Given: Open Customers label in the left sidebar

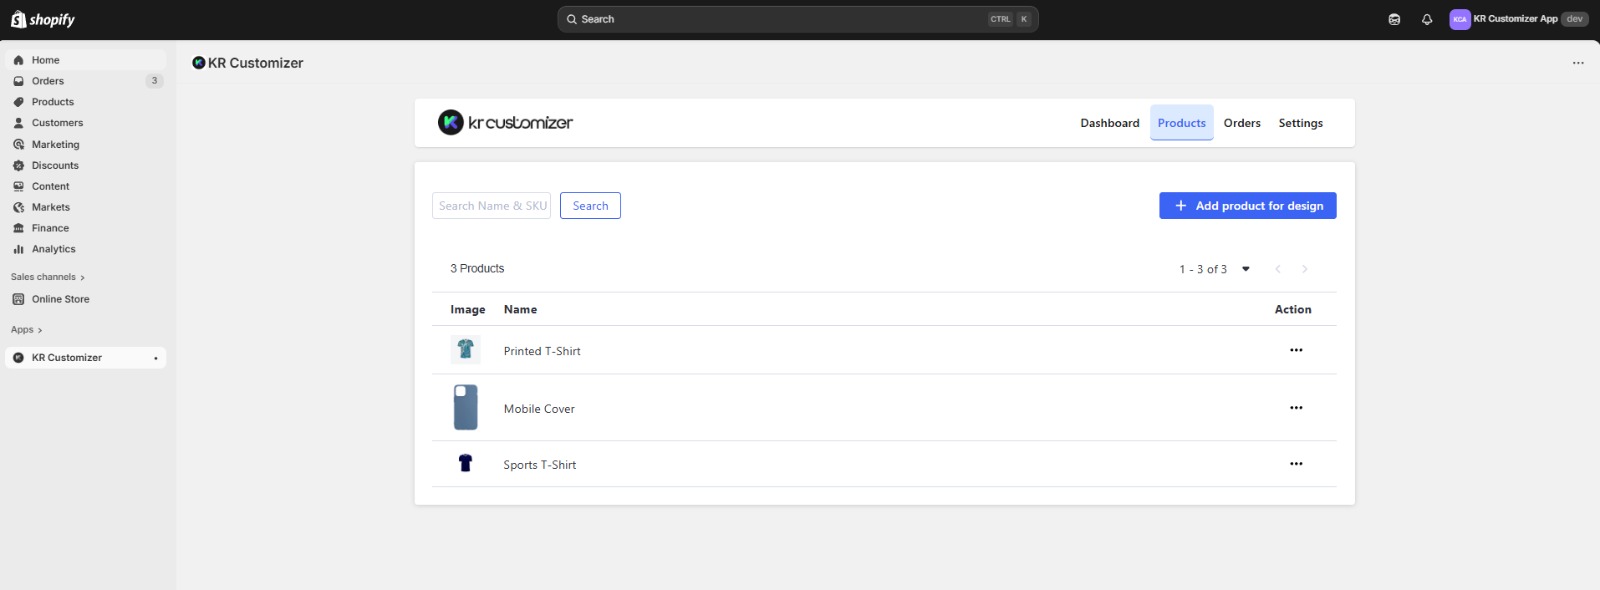Looking at the screenshot, I should (58, 123).
